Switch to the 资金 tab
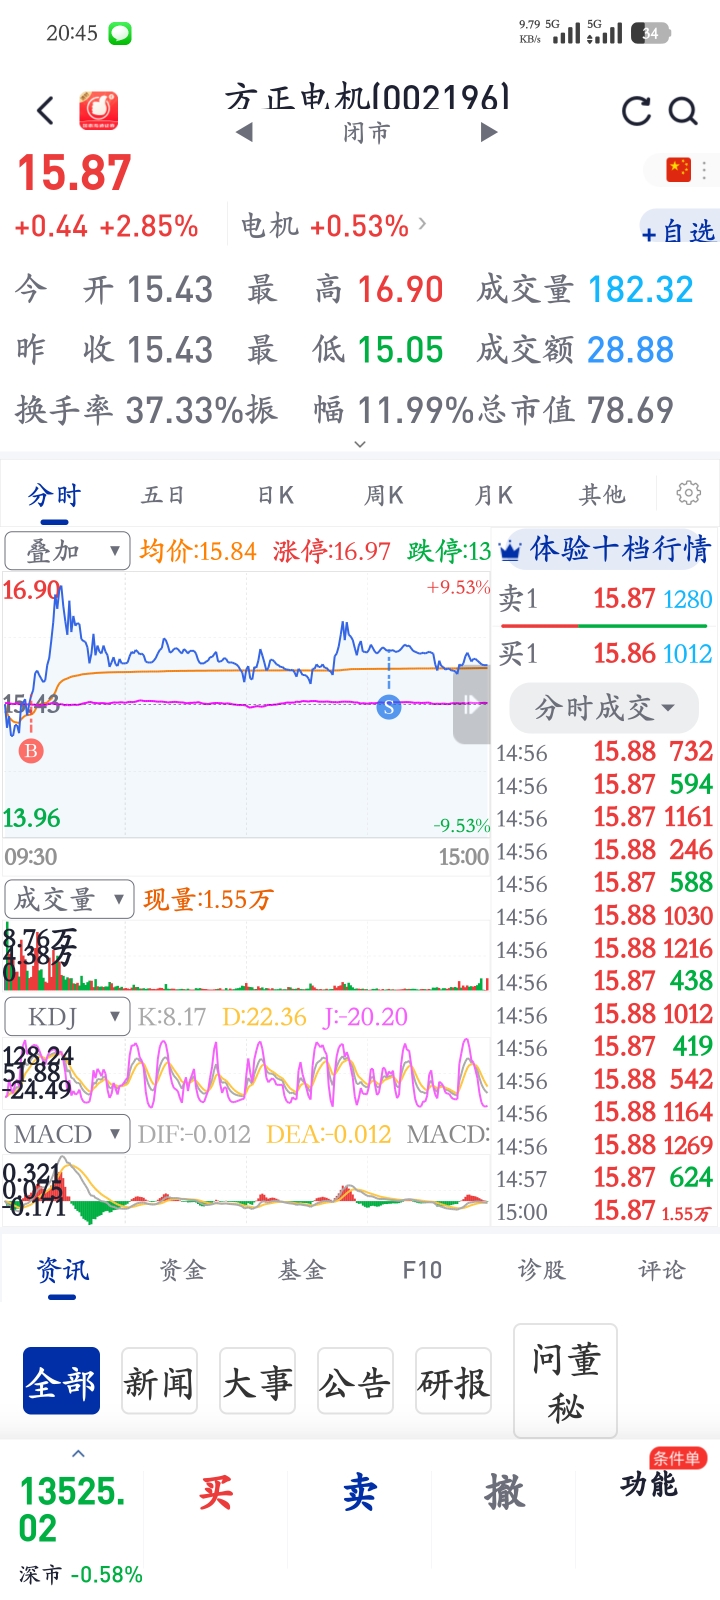This screenshot has width=720, height=1600. [182, 1270]
